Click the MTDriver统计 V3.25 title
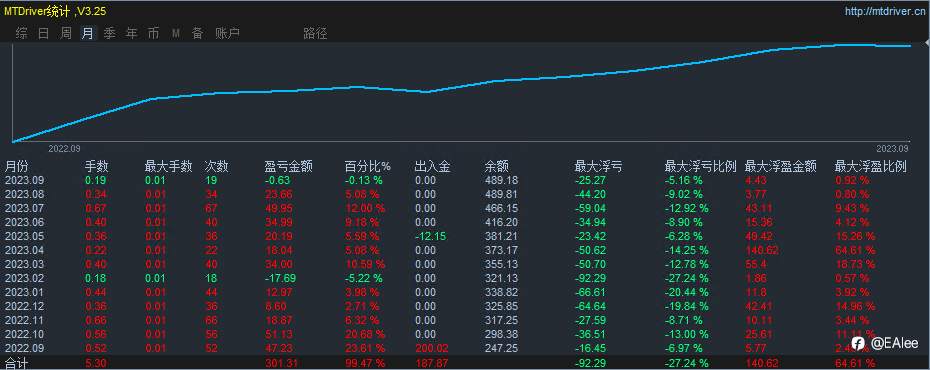Screen dimensions: 930x370 55,11
